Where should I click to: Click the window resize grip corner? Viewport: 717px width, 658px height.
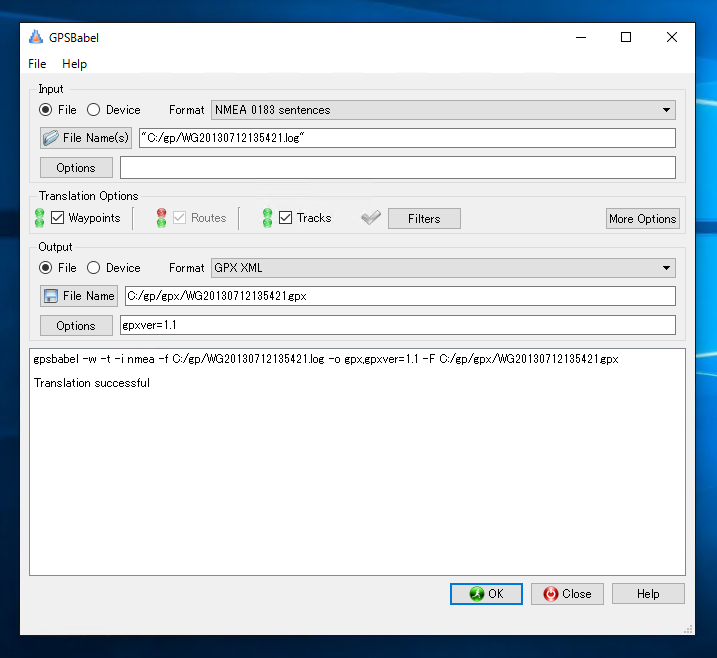[688, 629]
